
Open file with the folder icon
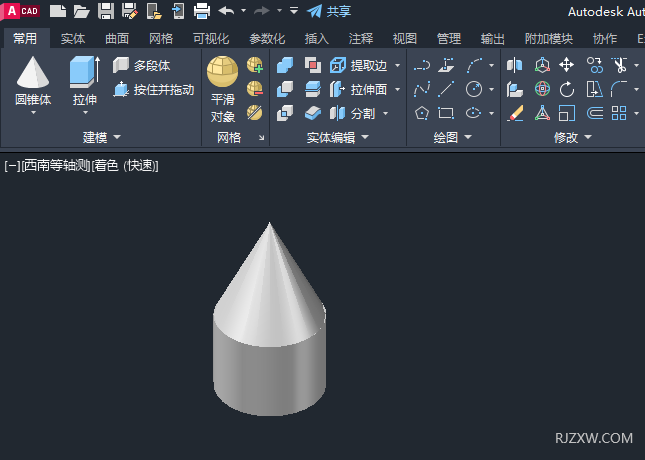82,11
